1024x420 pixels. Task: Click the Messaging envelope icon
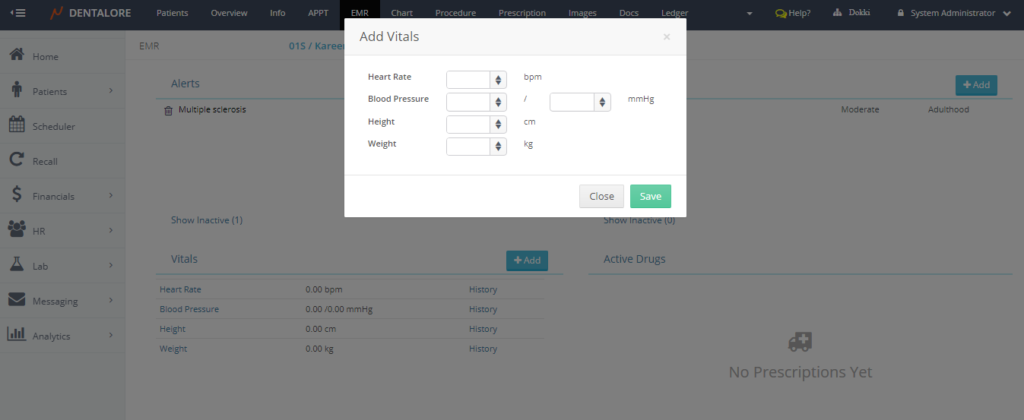click(17, 300)
